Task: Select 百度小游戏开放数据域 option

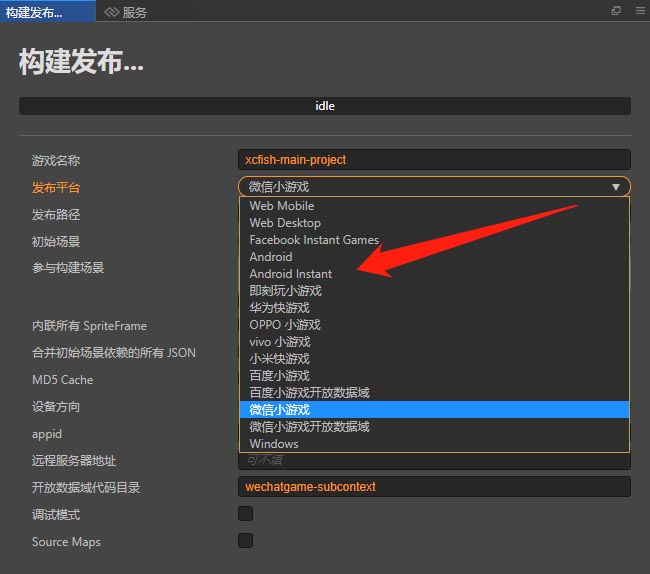Action: 310,393
